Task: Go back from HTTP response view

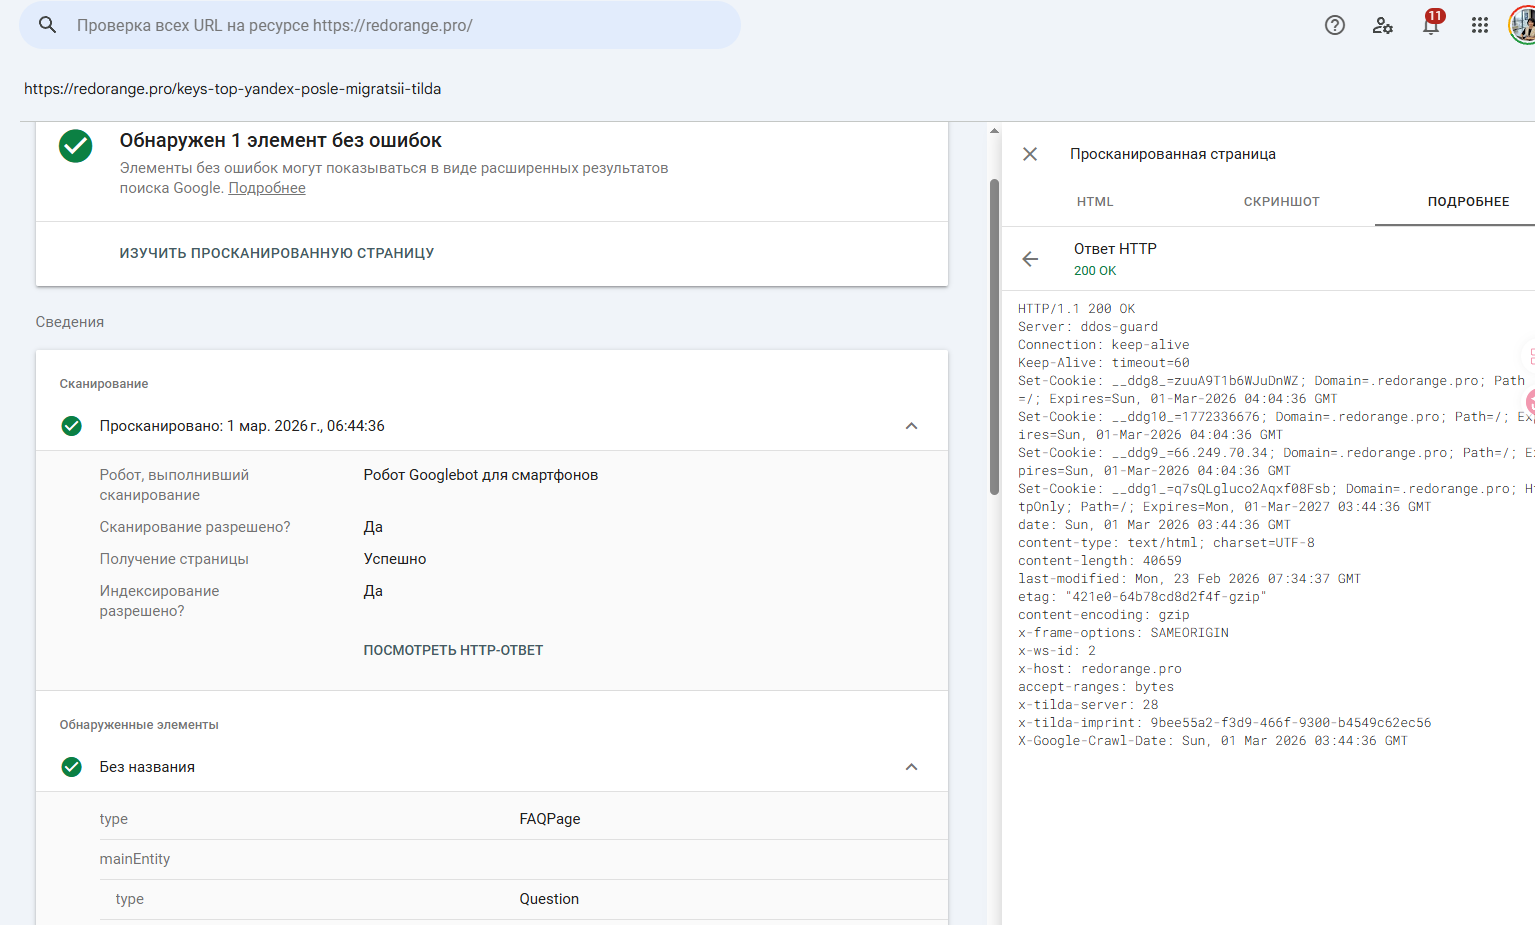Action: [x=1030, y=259]
